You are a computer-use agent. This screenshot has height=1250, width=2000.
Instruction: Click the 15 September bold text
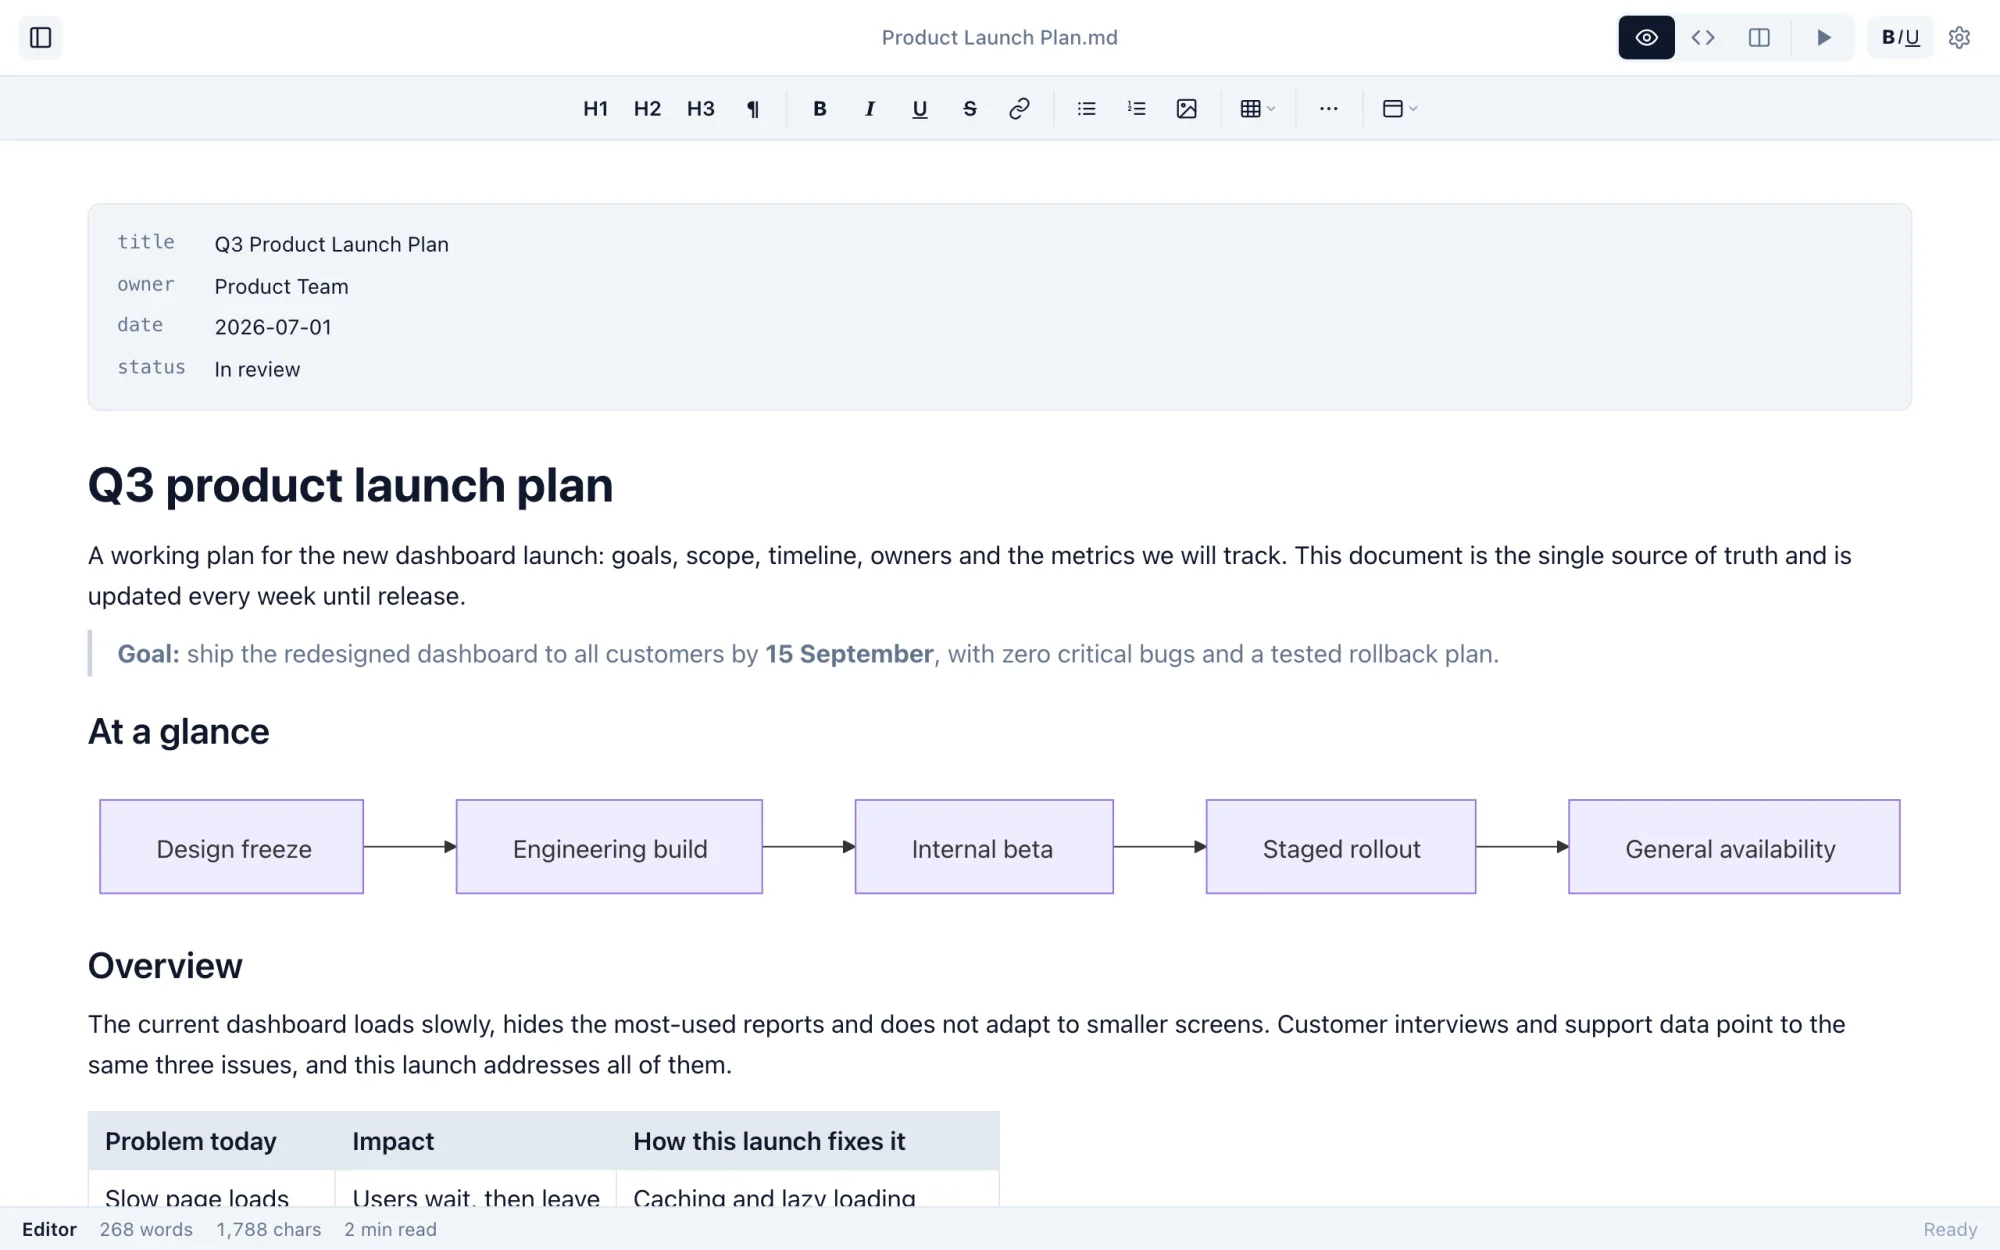tap(849, 654)
